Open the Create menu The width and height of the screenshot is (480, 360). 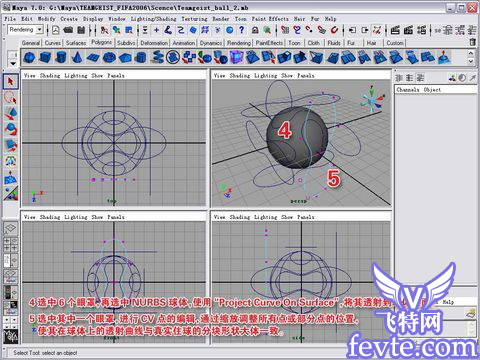point(69,19)
